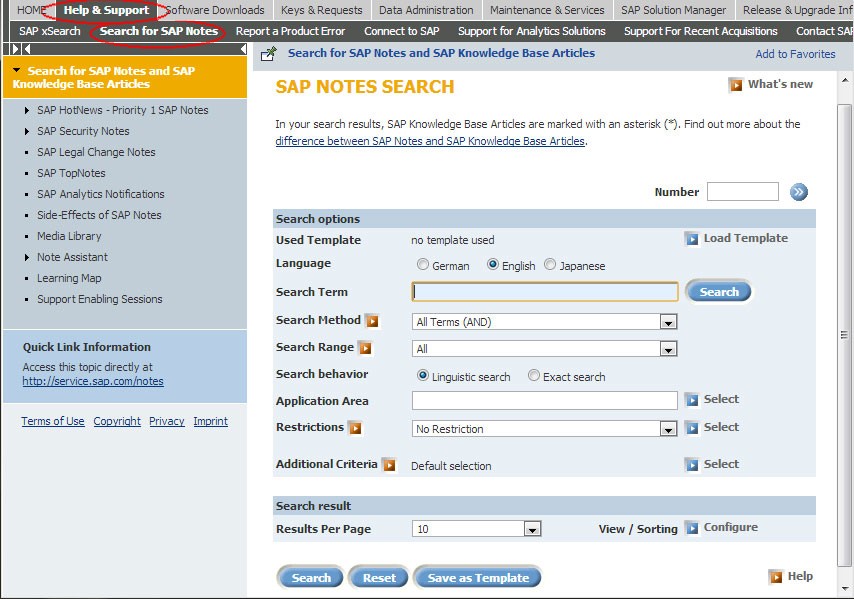The width and height of the screenshot is (854, 599).
Task: Open Side-Effects of SAP Notes
Action: [99, 215]
